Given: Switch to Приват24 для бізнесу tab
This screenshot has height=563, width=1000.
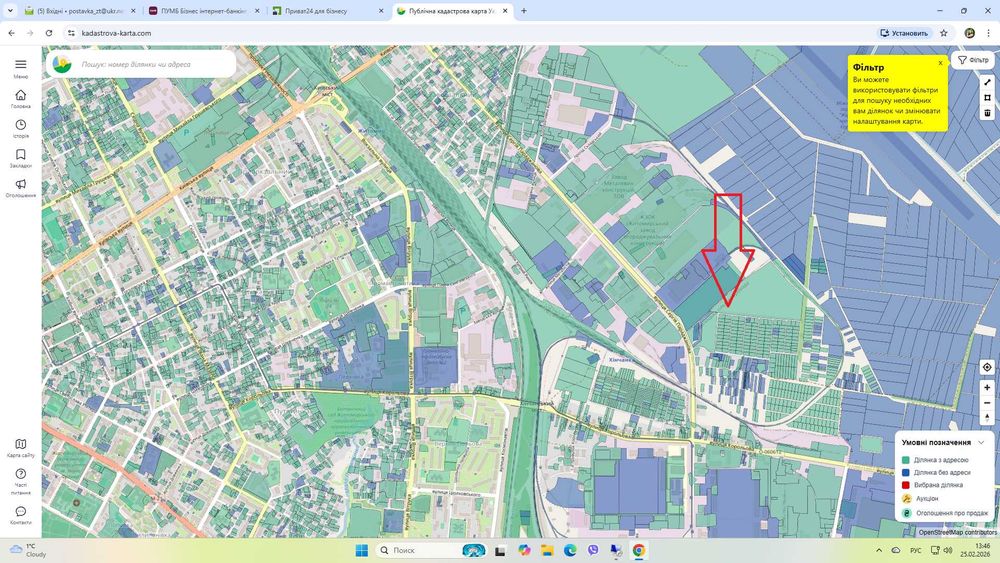Looking at the screenshot, I should coord(327,11).
